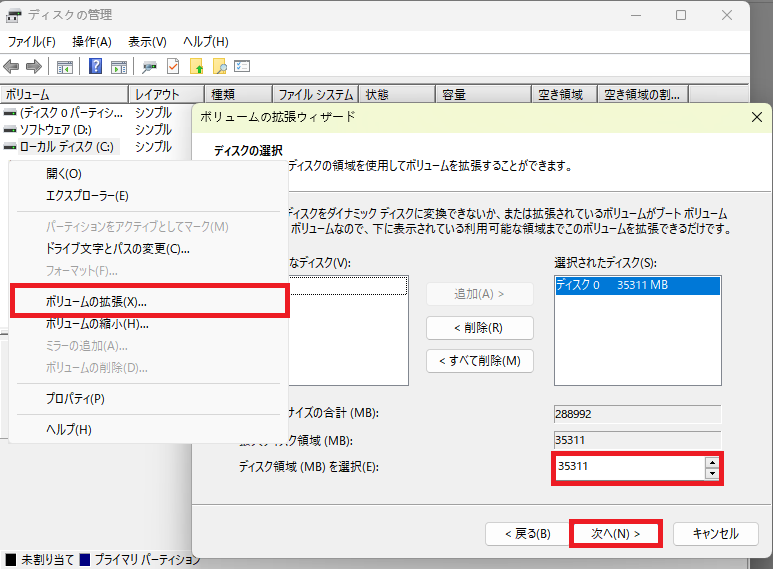This screenshot has width=773, height=569.
Task: Click the 次へ(N) > button
Action: [615, 534]
